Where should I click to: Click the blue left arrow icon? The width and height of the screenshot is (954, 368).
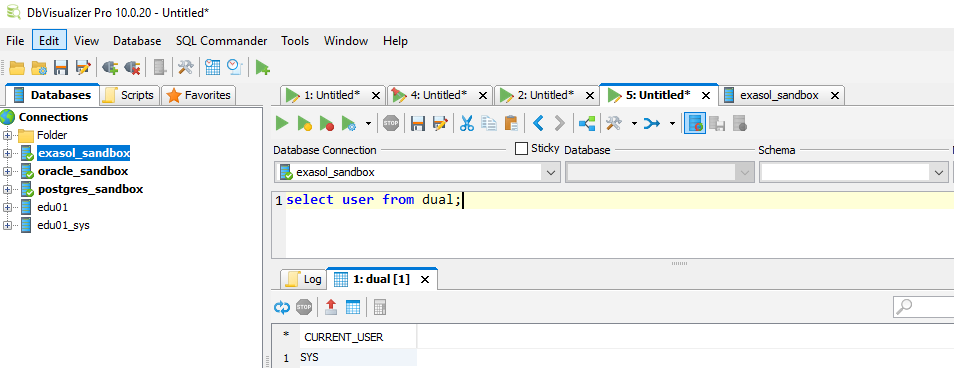pos(538,123)
